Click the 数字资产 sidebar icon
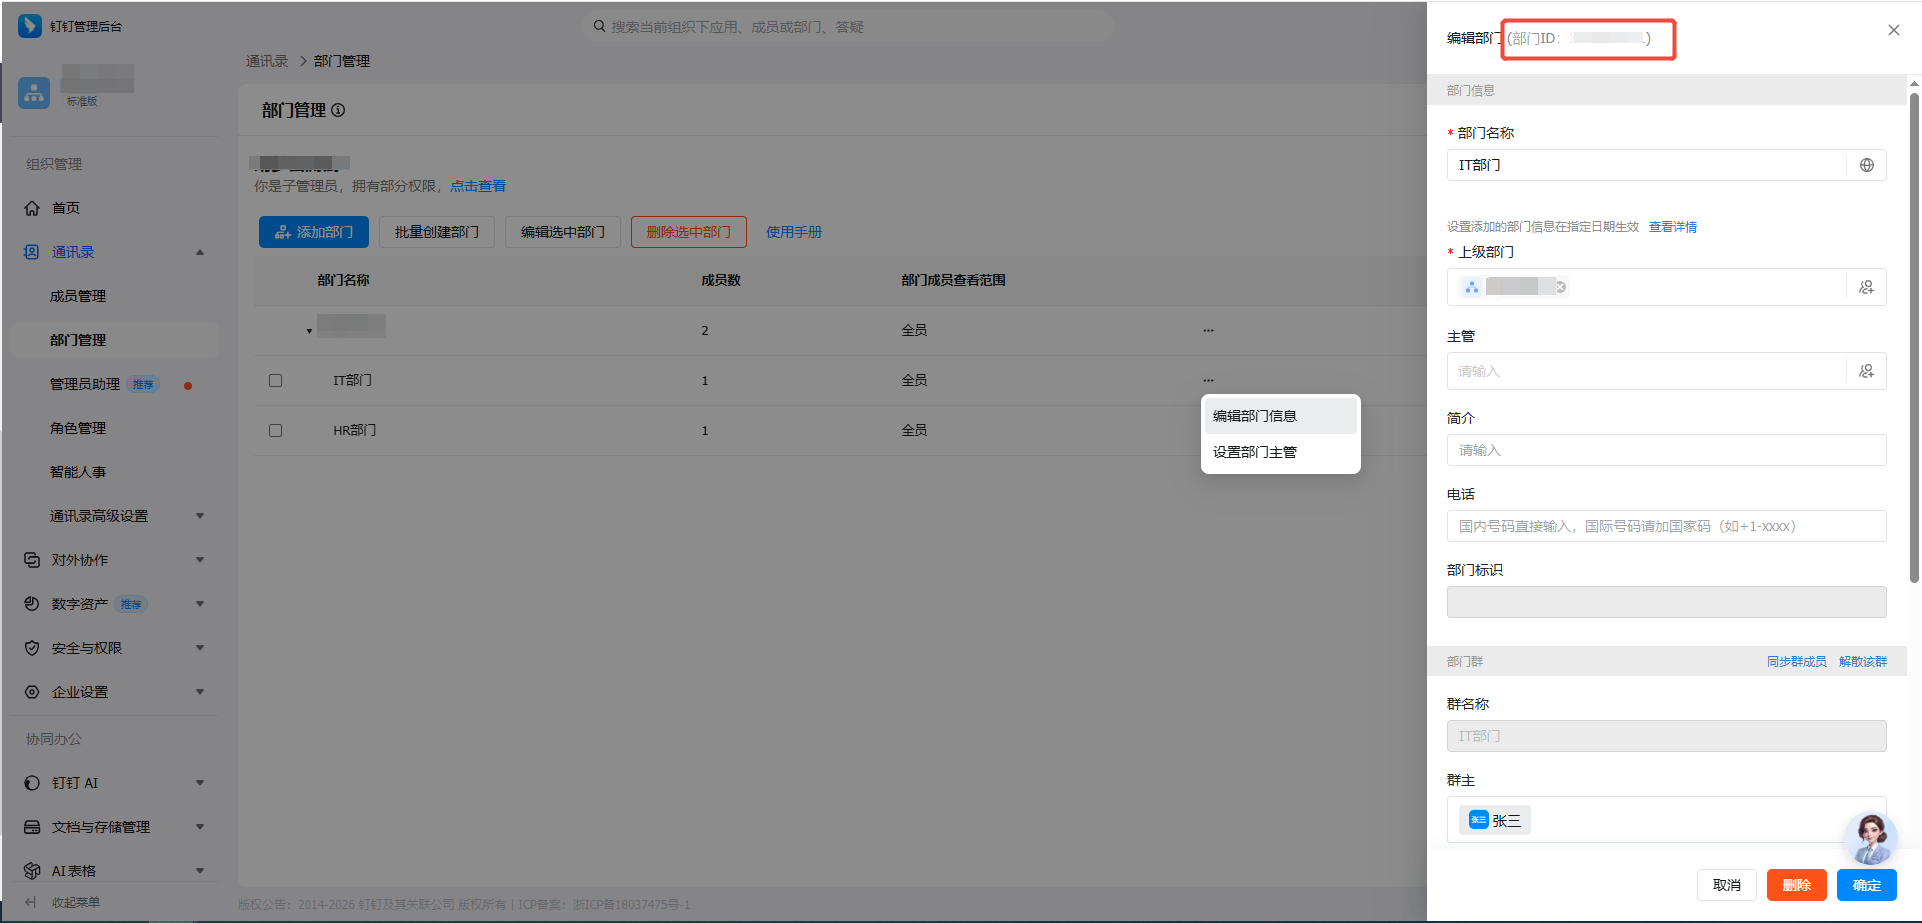 32,604
